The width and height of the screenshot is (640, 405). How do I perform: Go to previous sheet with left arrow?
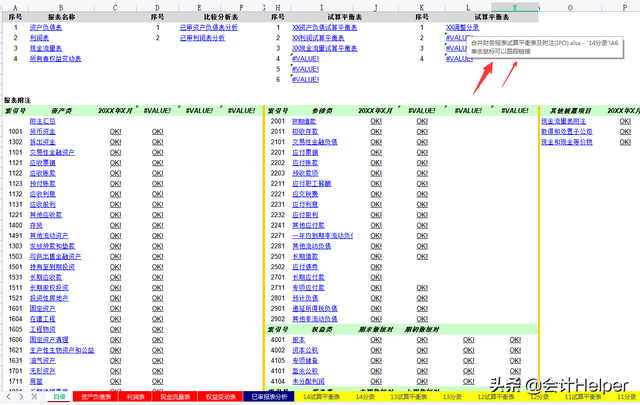tap(9, 396)
